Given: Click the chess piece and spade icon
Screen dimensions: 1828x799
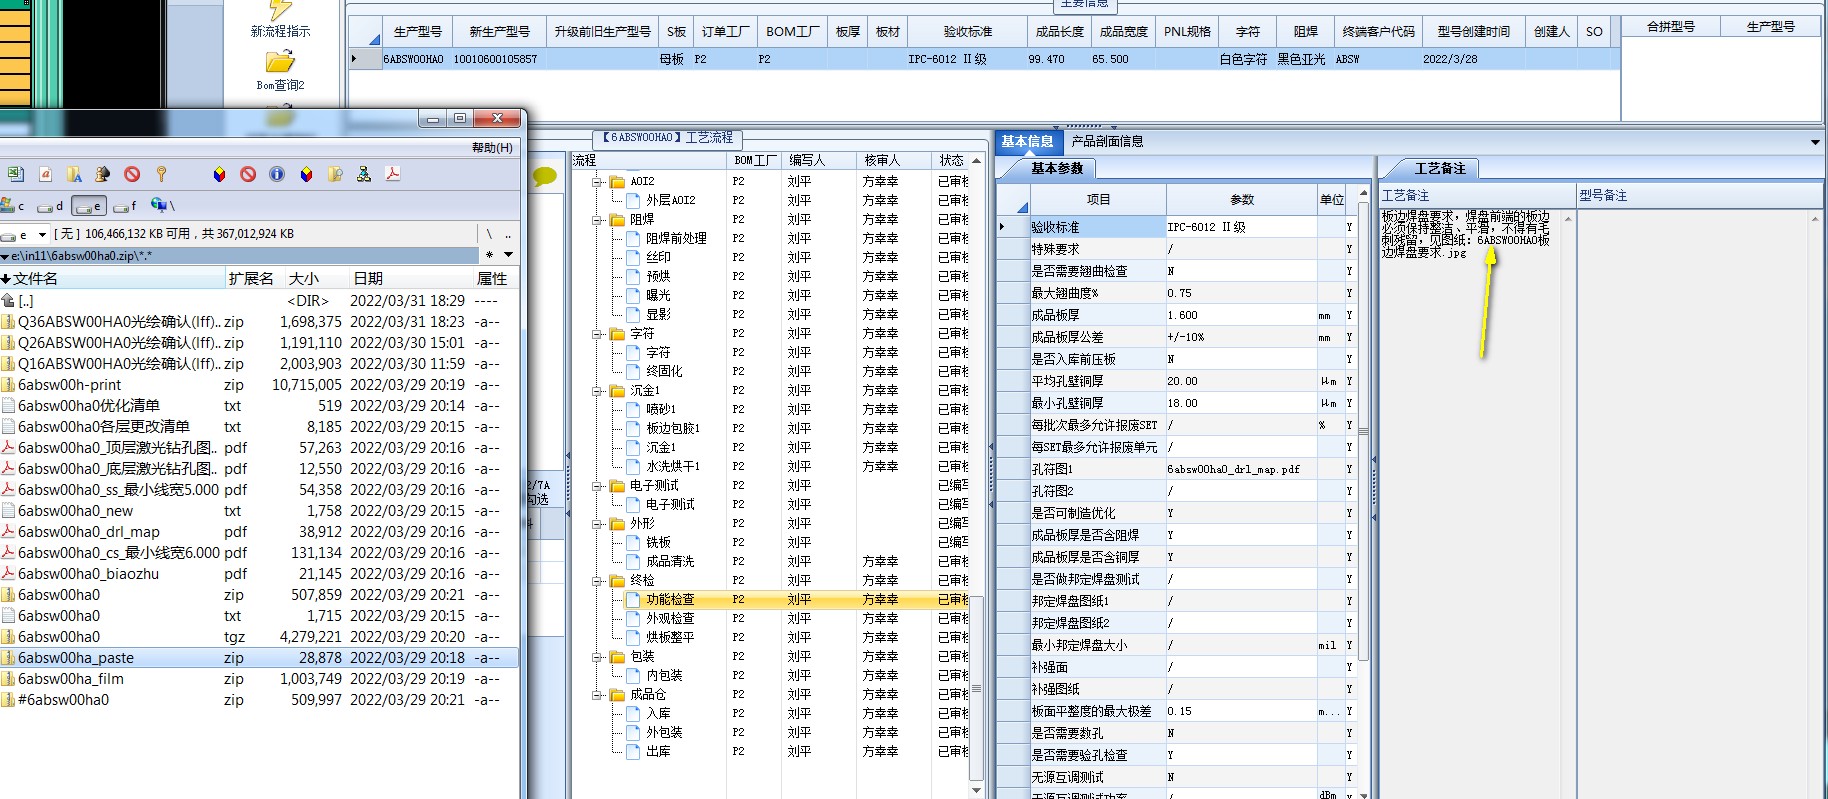Looking at the screenshot, I should click(x=103, y=174).
